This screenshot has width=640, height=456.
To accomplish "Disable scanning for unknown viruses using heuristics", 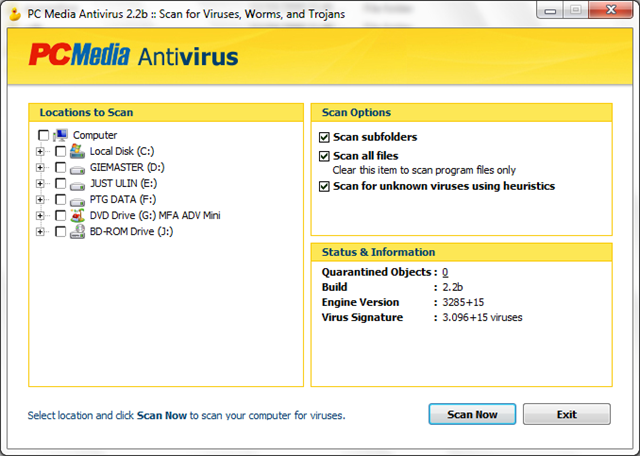I will [x=324, y=186].
